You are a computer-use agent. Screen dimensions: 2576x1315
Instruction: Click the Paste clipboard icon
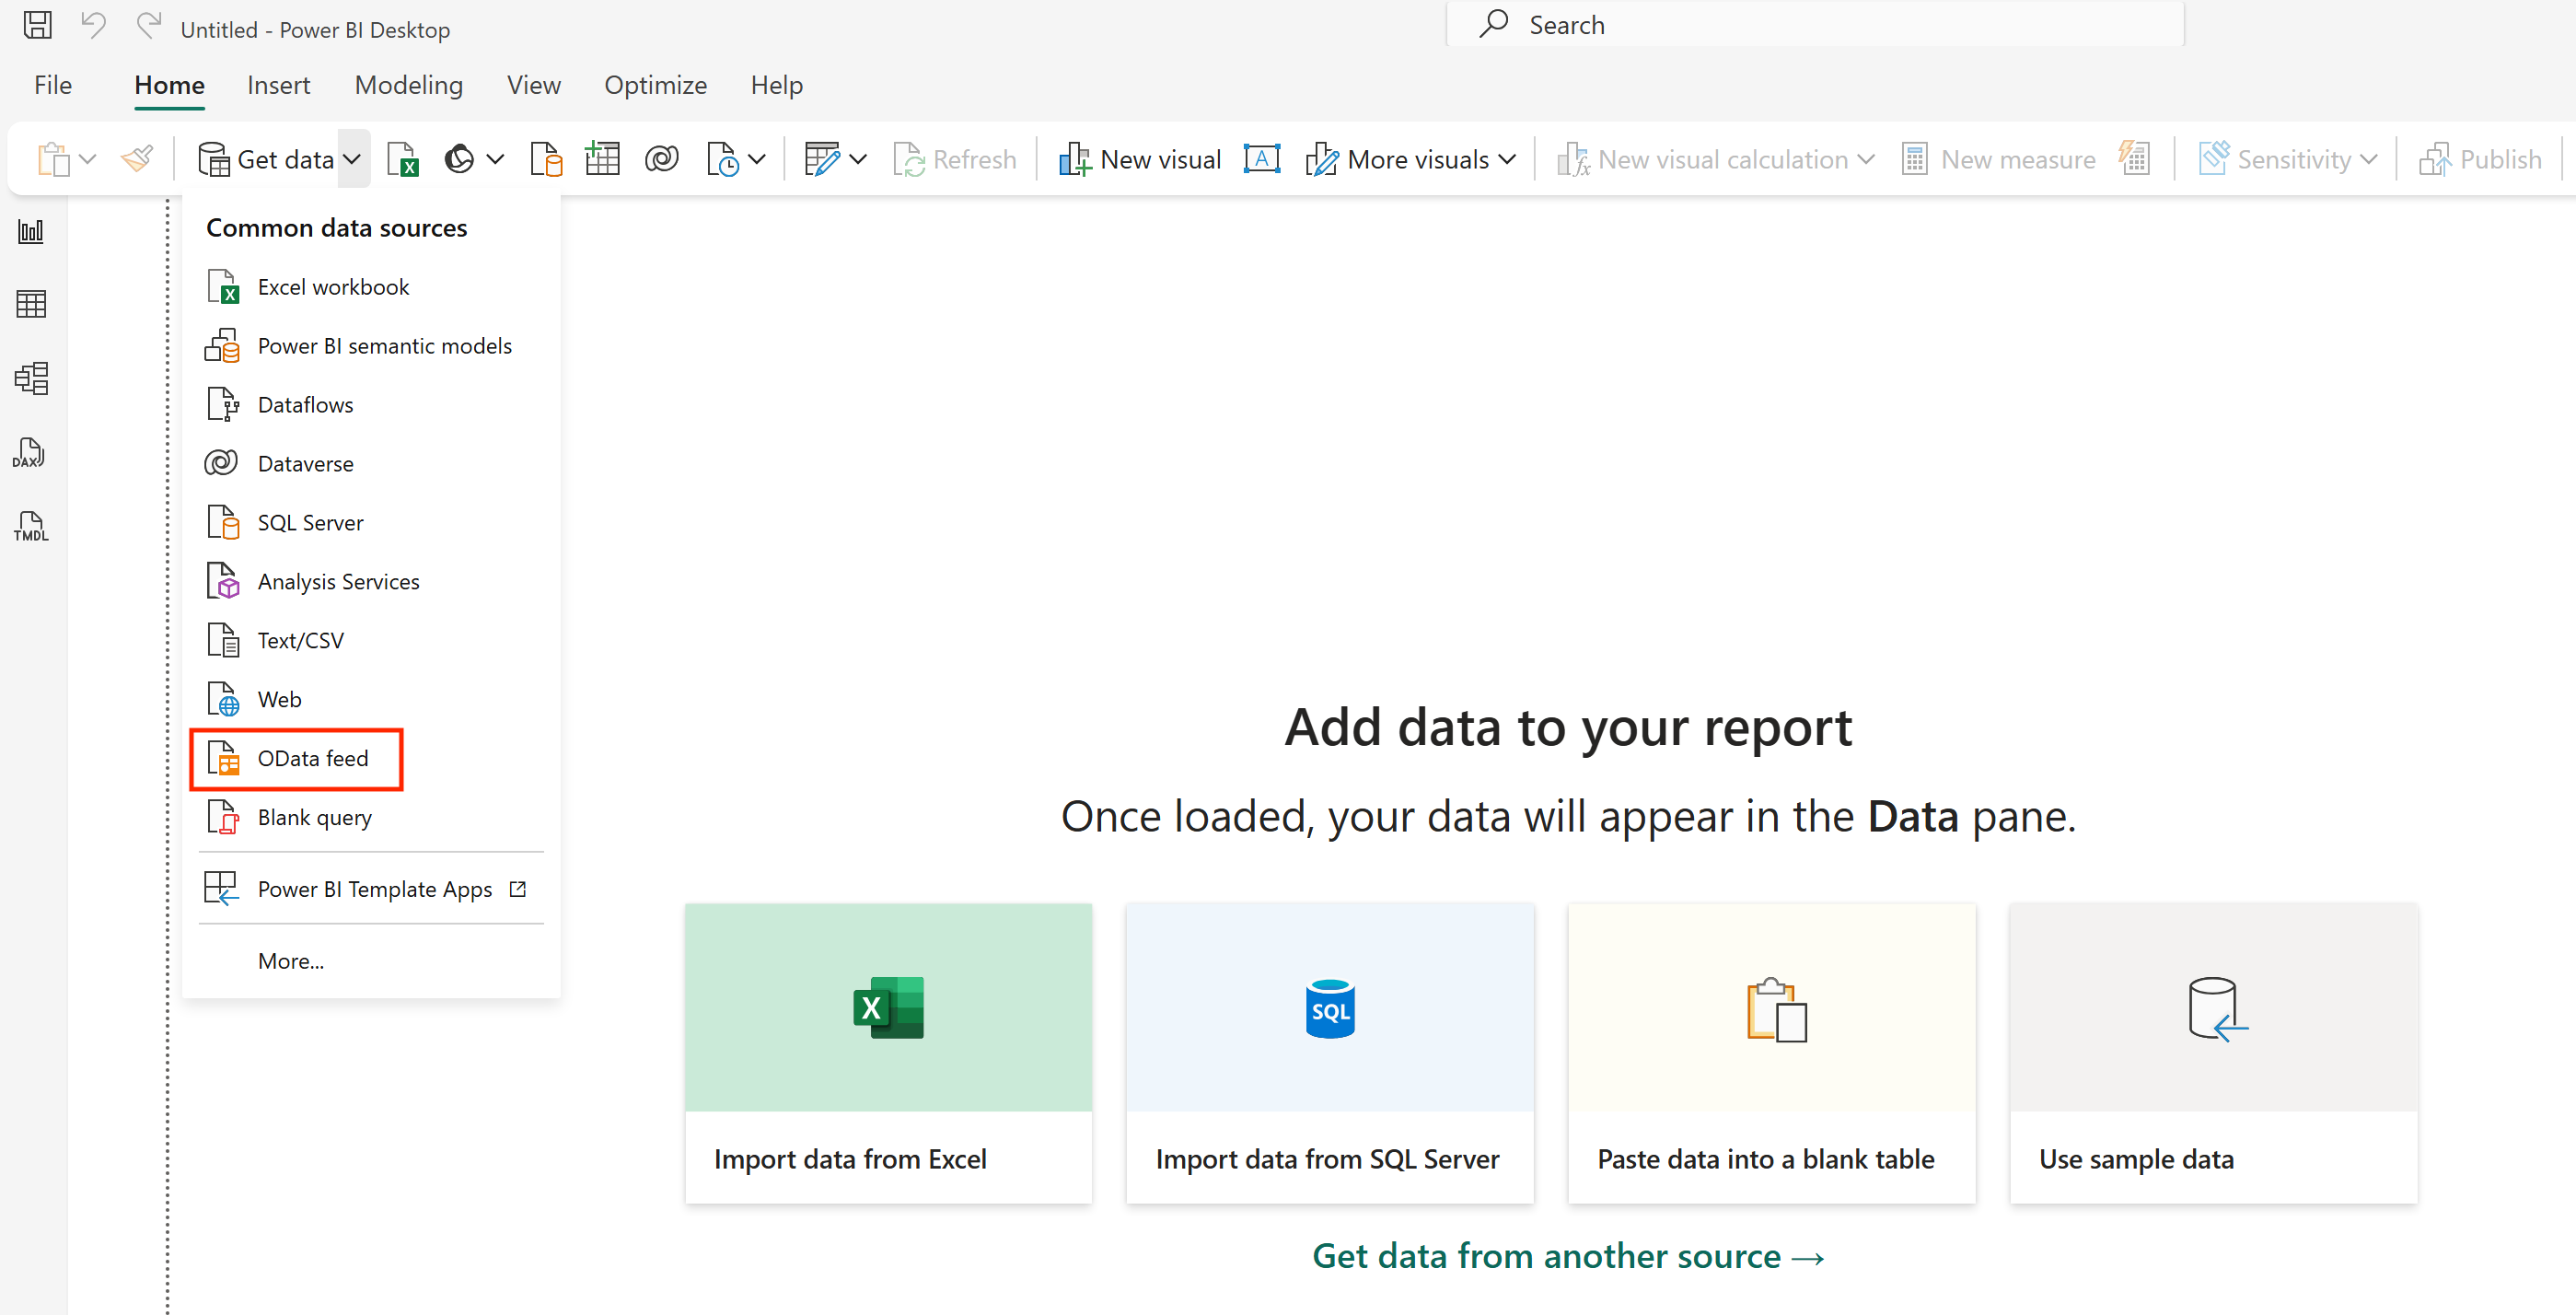click(x=54, y=159)
